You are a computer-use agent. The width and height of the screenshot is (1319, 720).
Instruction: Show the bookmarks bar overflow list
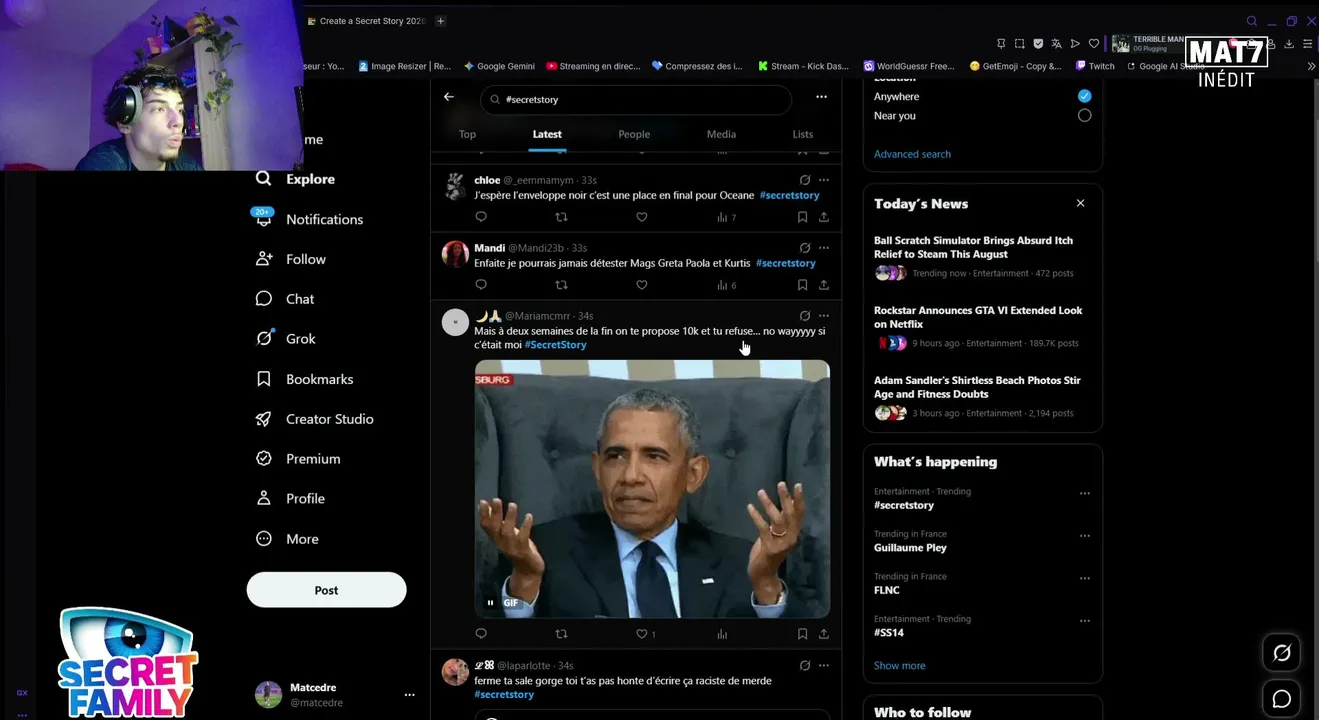click(x=1311, y=66)
